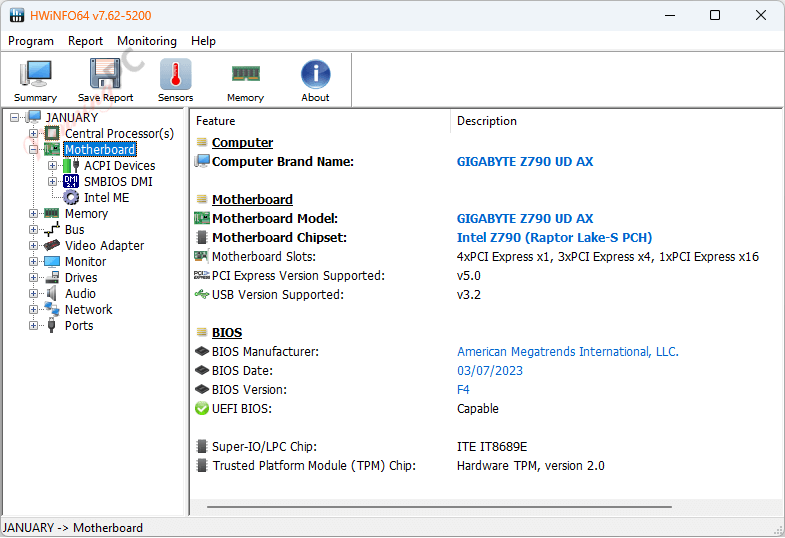Select the Video Adapter tree label
Screen dimensions: 785x538
coord(104,246)
